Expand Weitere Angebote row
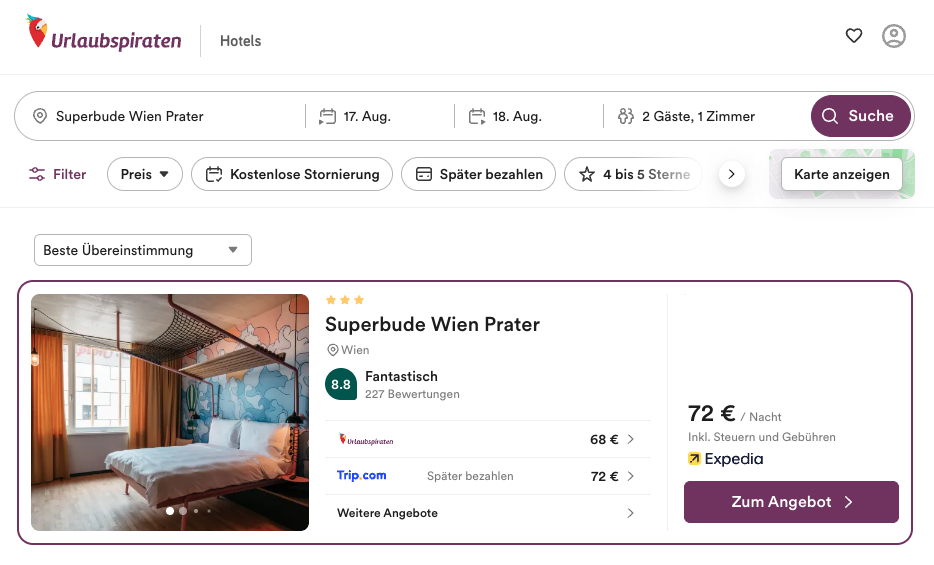This screenshot has width=934, height=565. tap(487, 513)
